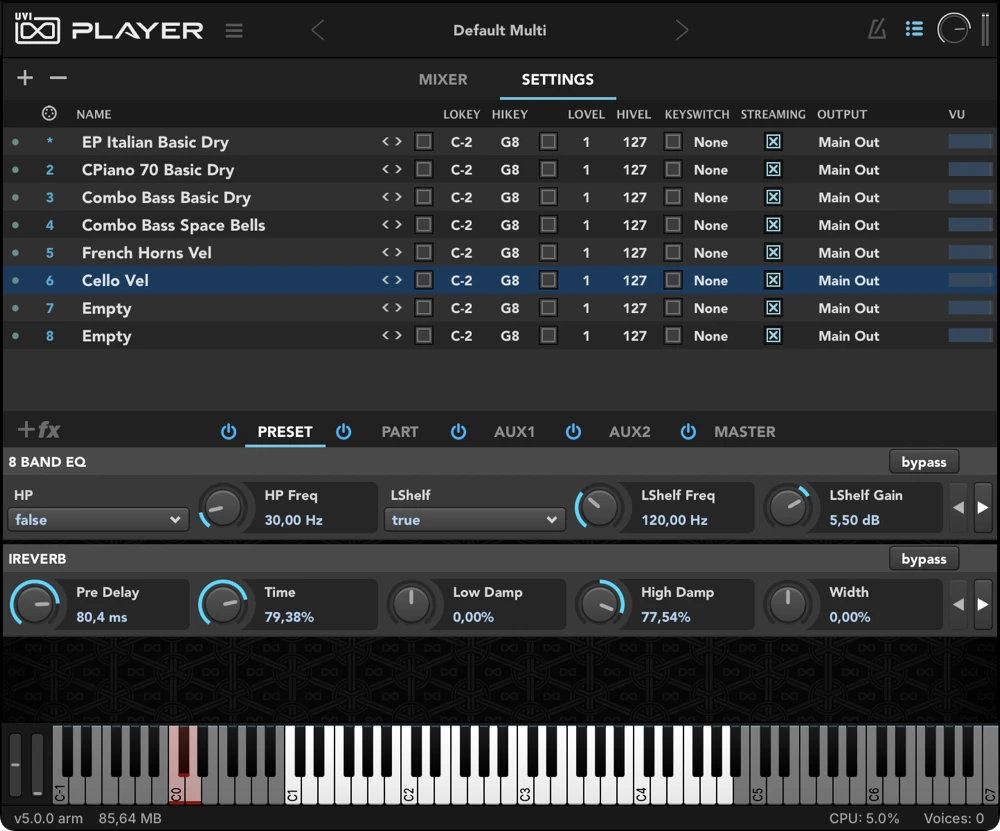Open Output Main Out for EP Italian Basic Dry
The width and height of the screenshot is (1000, 831).
[848, 142]
